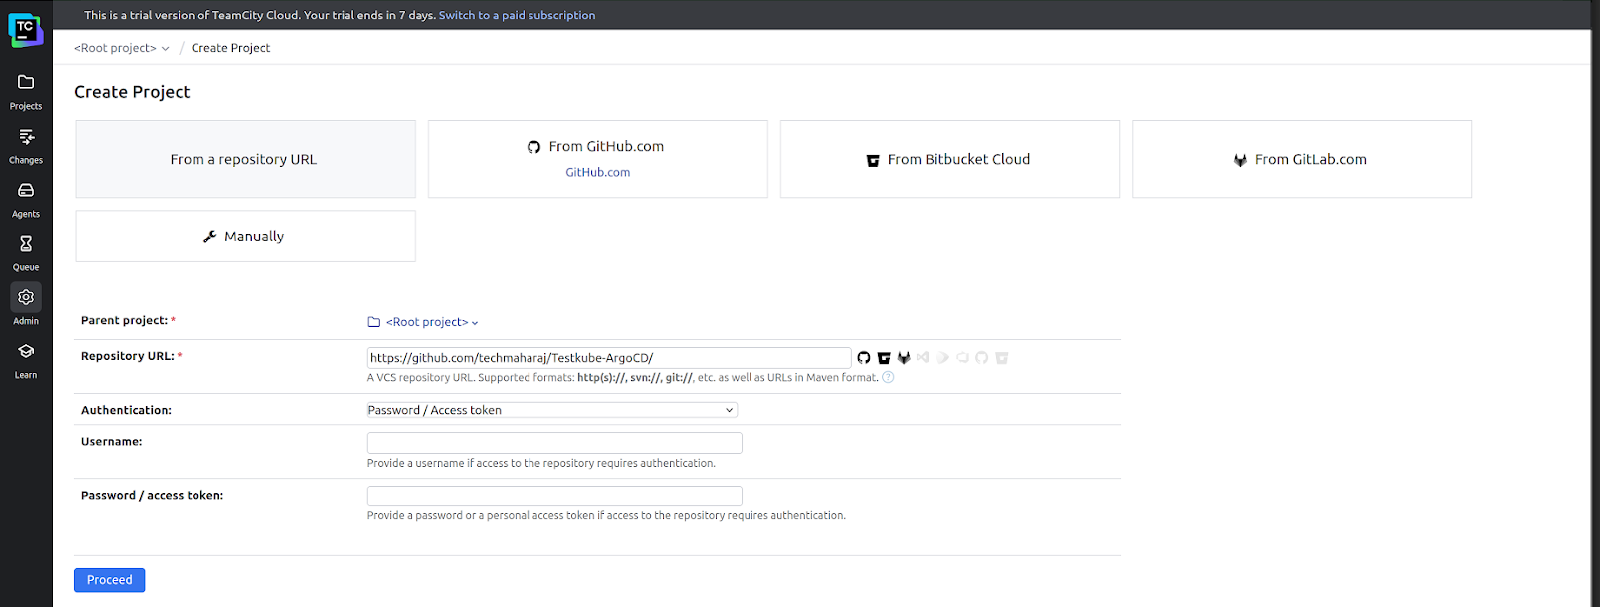This screenshot has height=607, width=1600.
Task: Open the Authentication type dropdown
Action: 552,410
